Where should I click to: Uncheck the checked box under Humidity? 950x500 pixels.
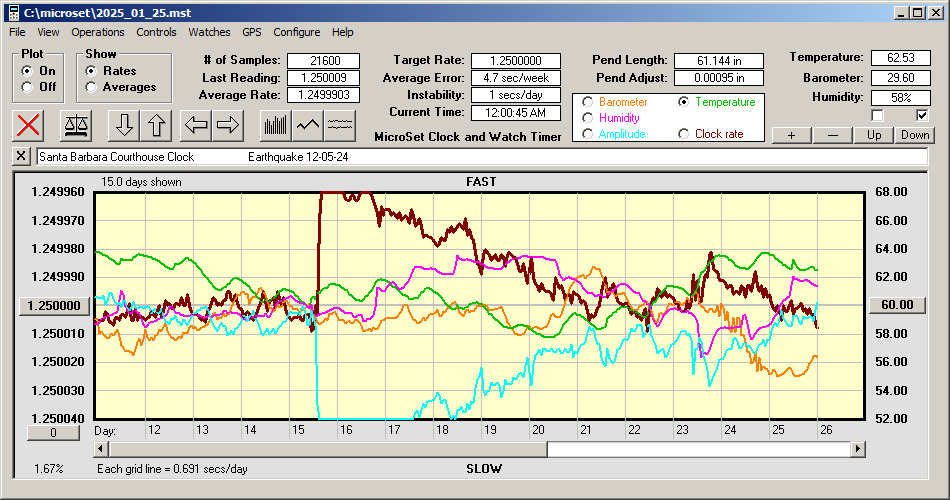coord(922,115)
